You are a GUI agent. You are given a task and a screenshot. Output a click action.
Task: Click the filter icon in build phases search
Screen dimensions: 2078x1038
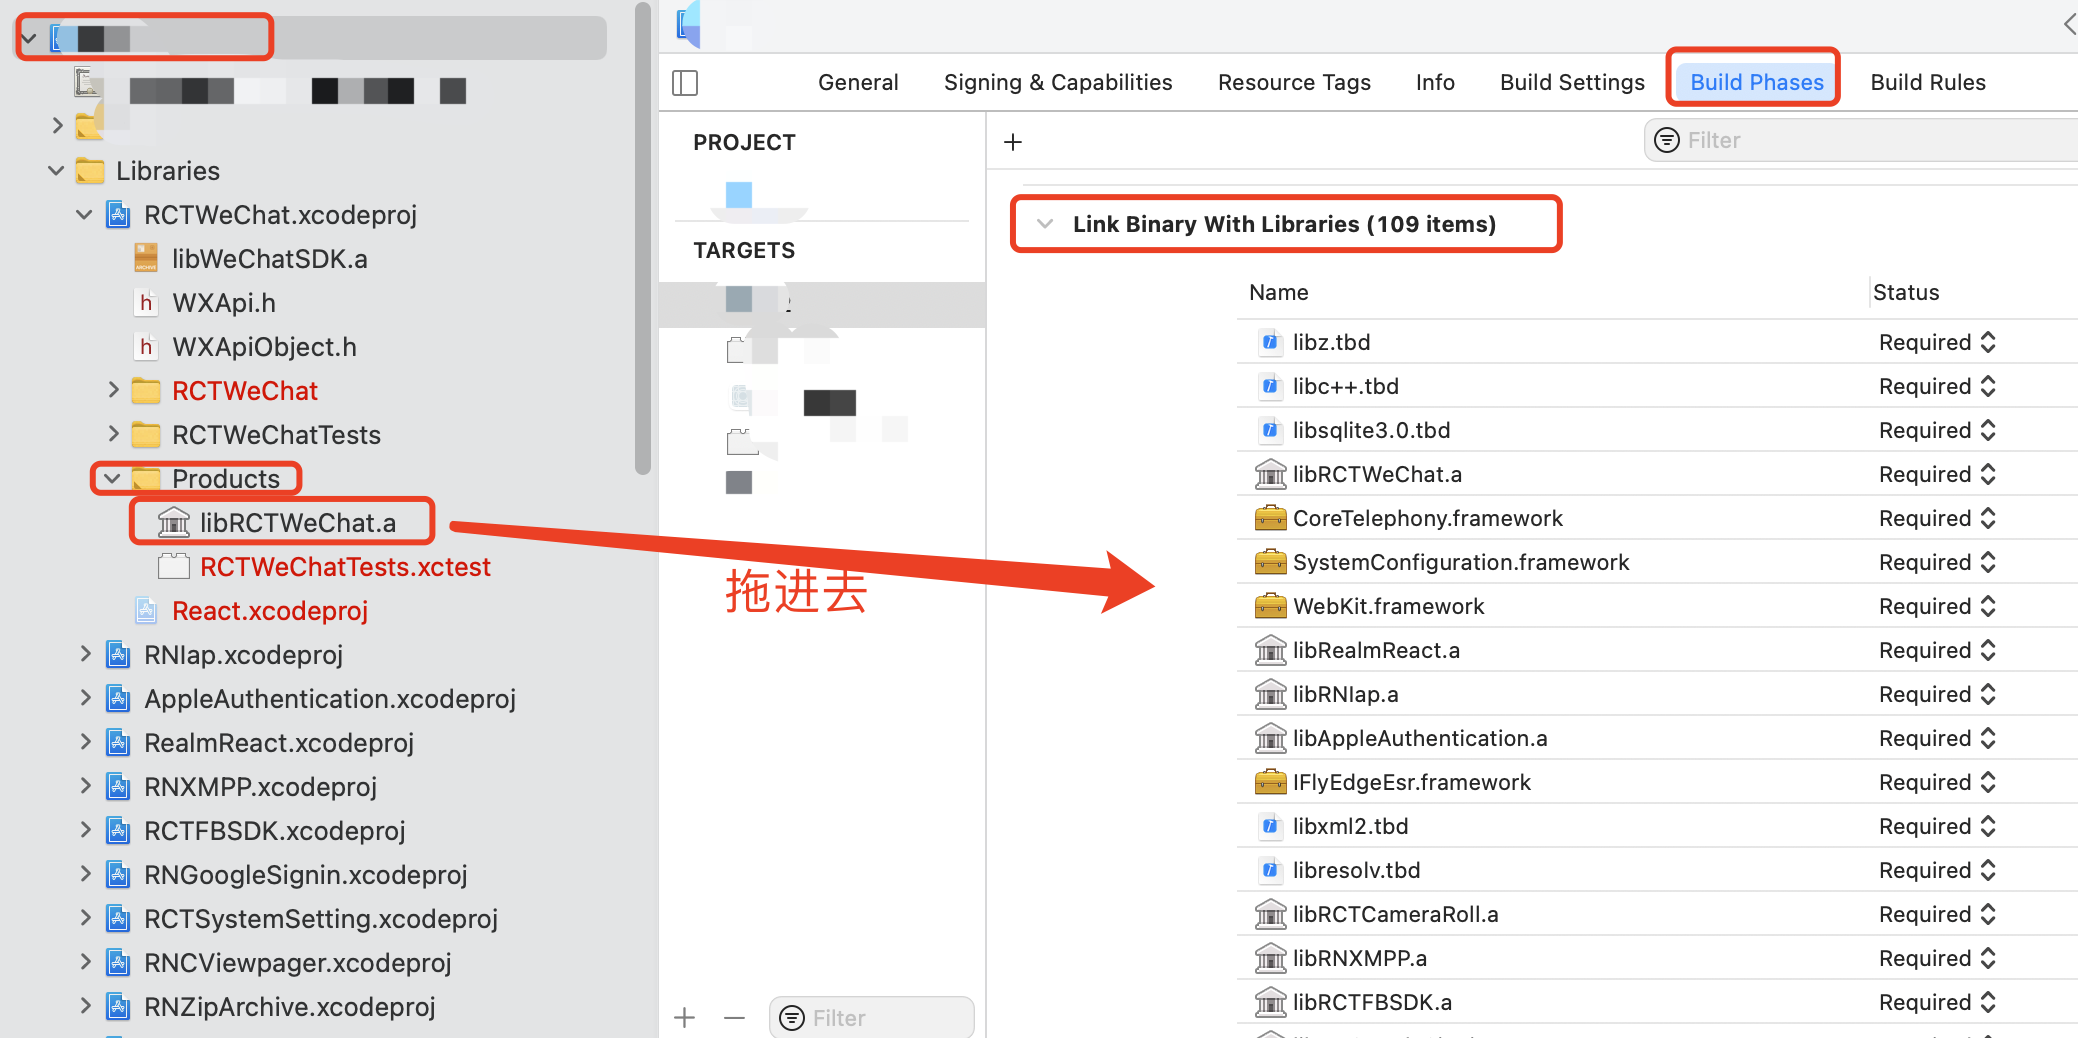click(x=1667, y=140)
